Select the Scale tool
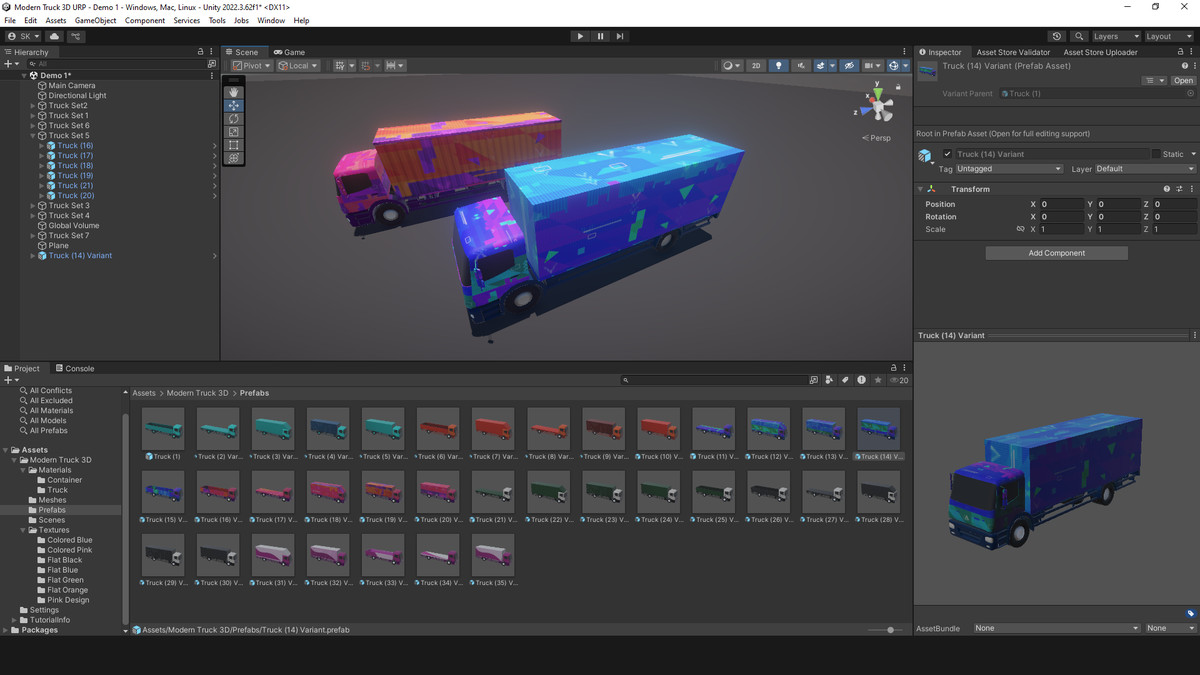 click(x=233, y=131)
